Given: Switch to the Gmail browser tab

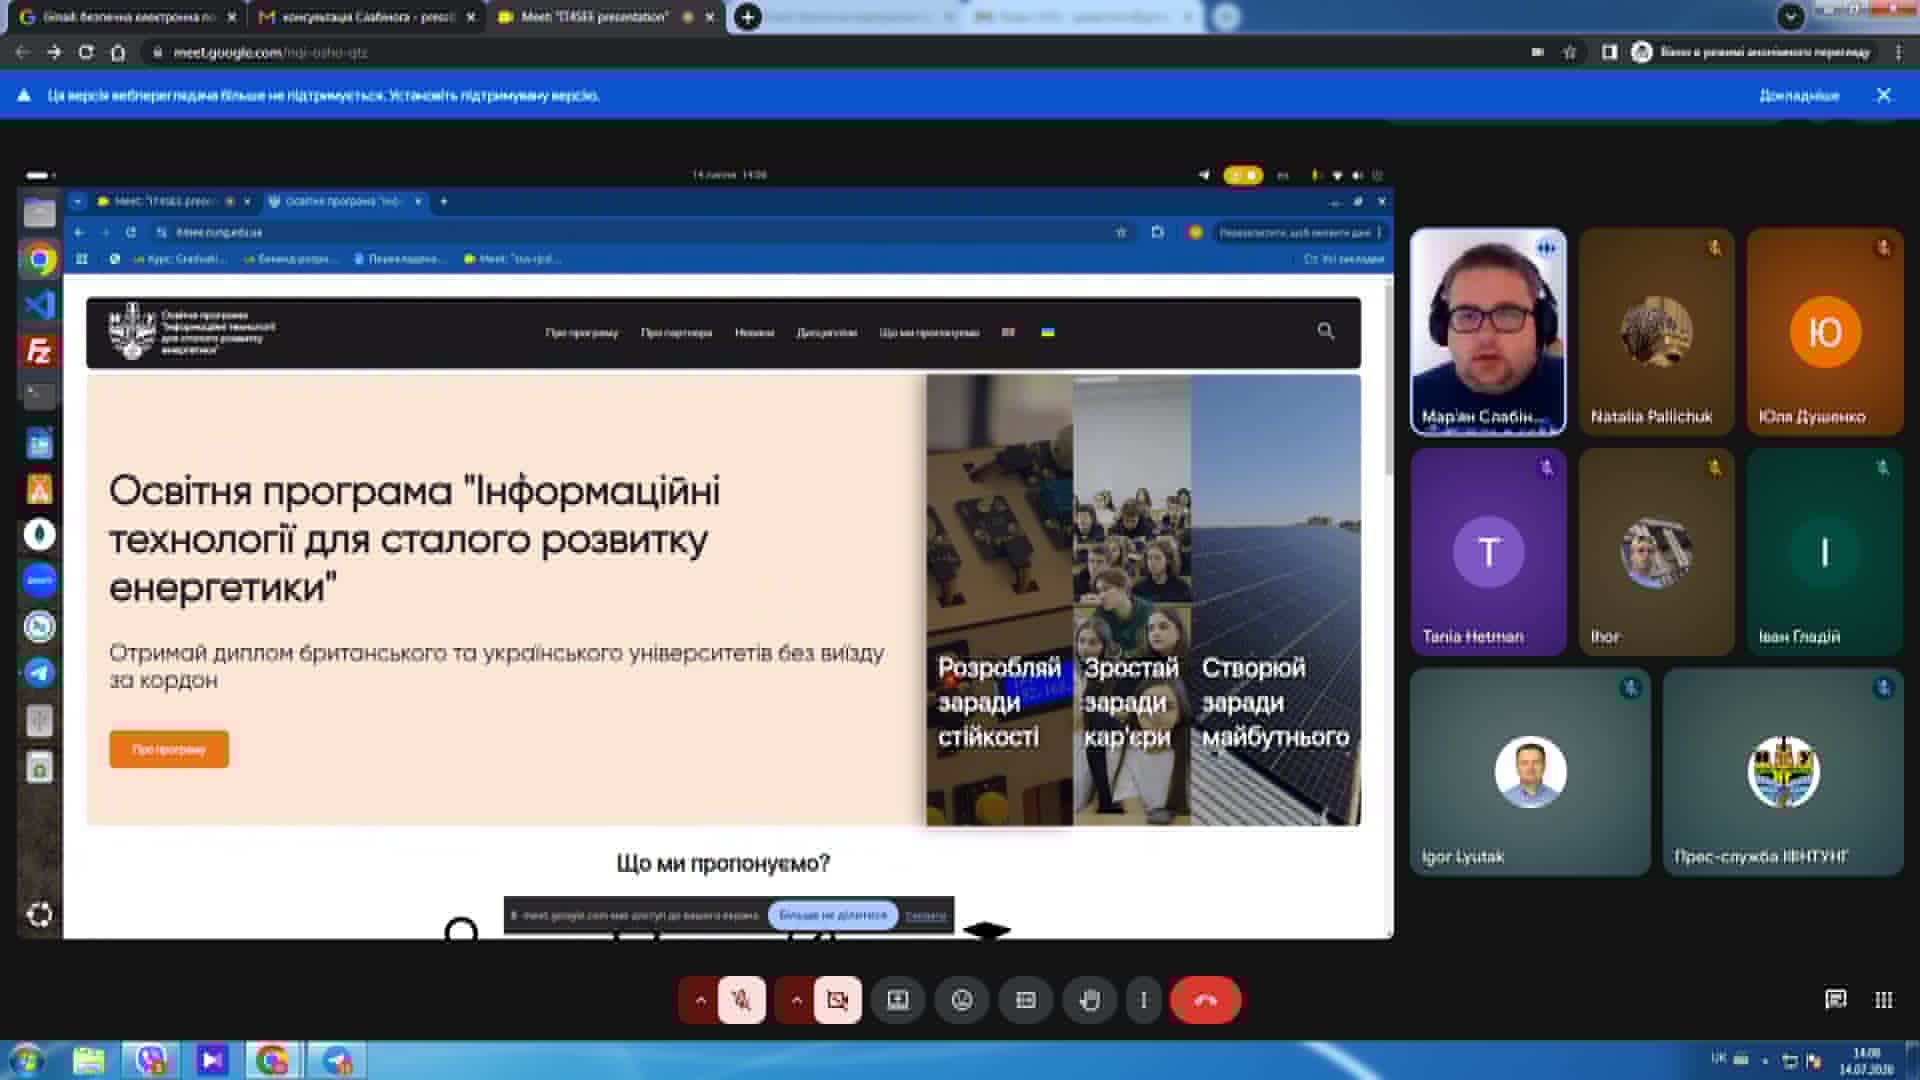Looking at the screenshot, I should coord(128,17).
